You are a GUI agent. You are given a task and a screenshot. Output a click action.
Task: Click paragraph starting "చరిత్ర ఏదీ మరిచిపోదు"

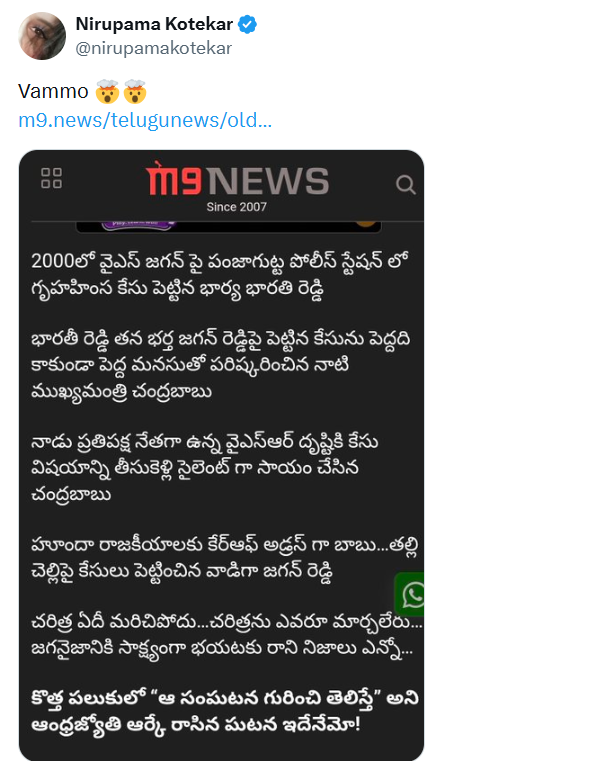227,635
